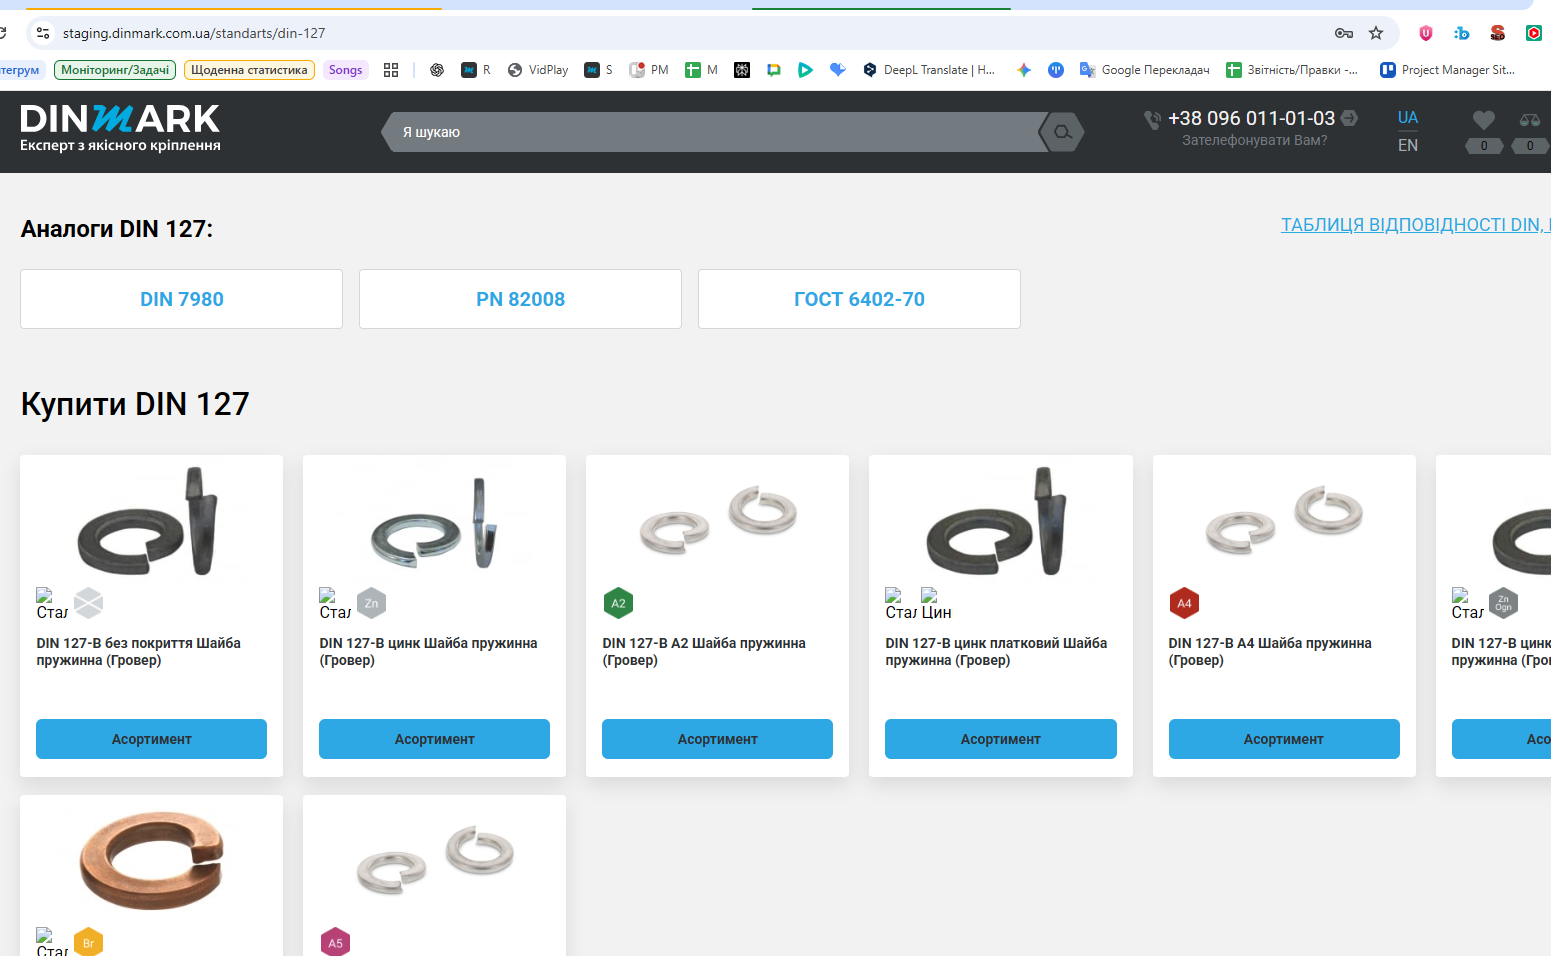
Task: Open the saved passwords key icon
Action: click(x=1343, y=33)
